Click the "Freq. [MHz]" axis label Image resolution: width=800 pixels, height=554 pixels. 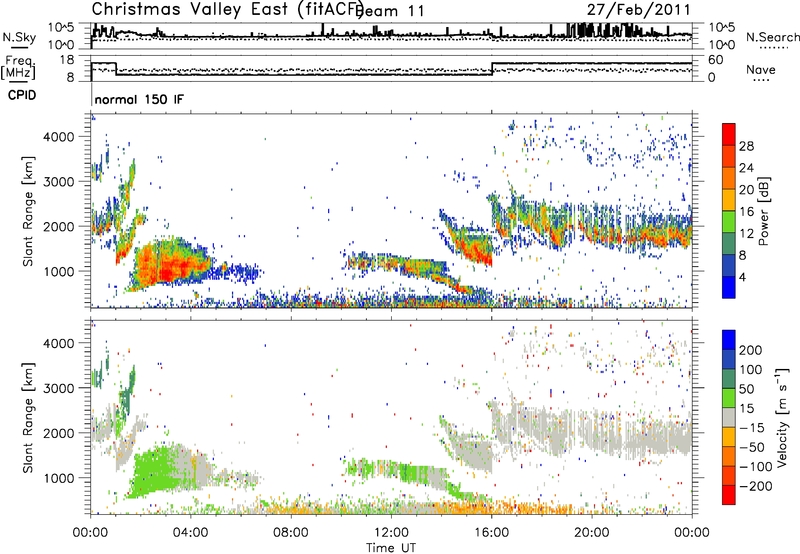[x=18, y=68]
